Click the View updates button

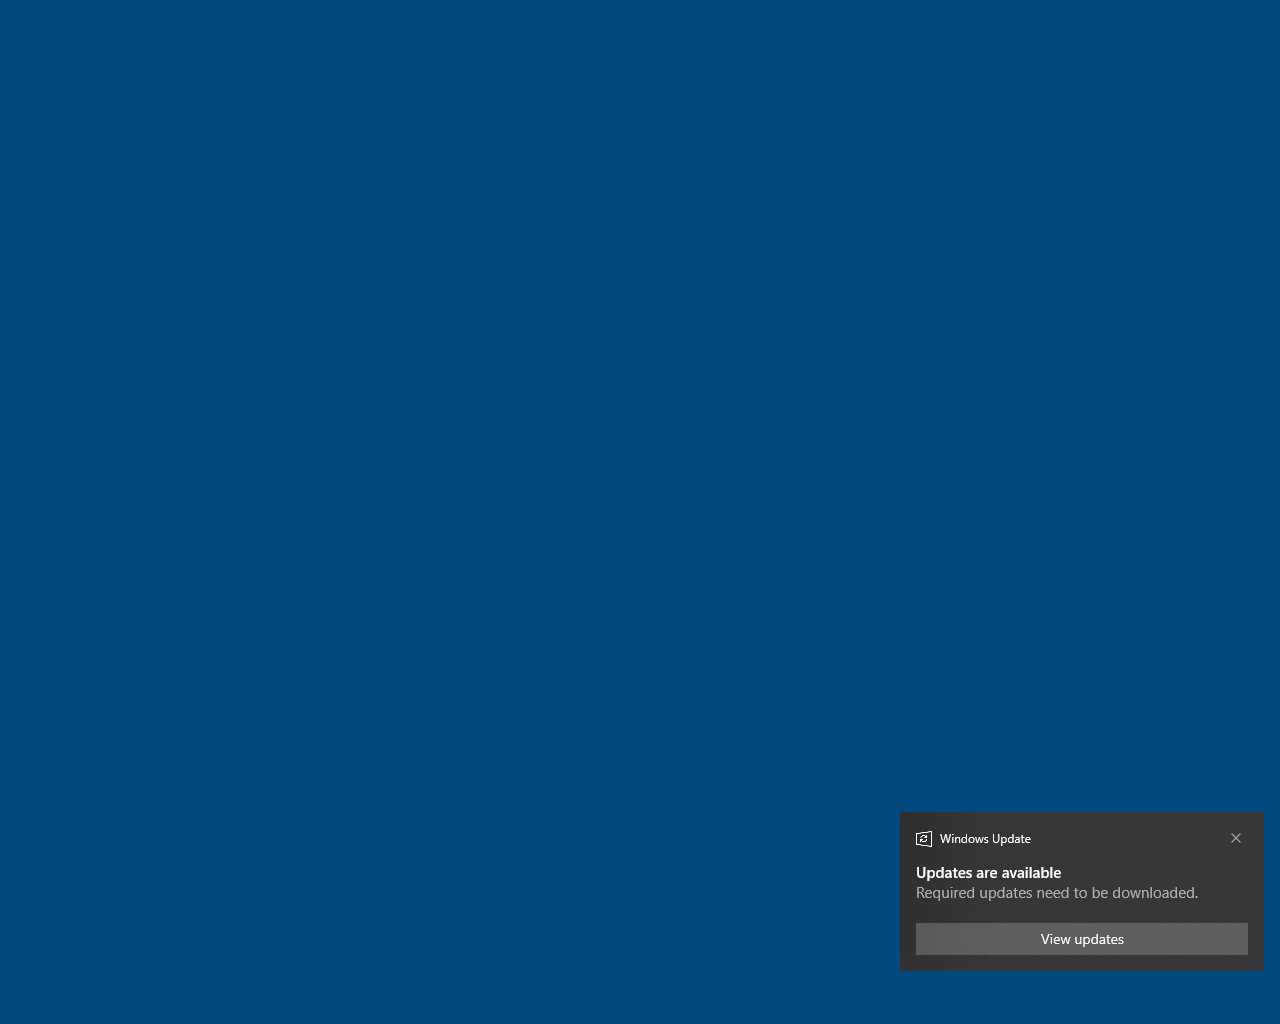point(1081,939)
